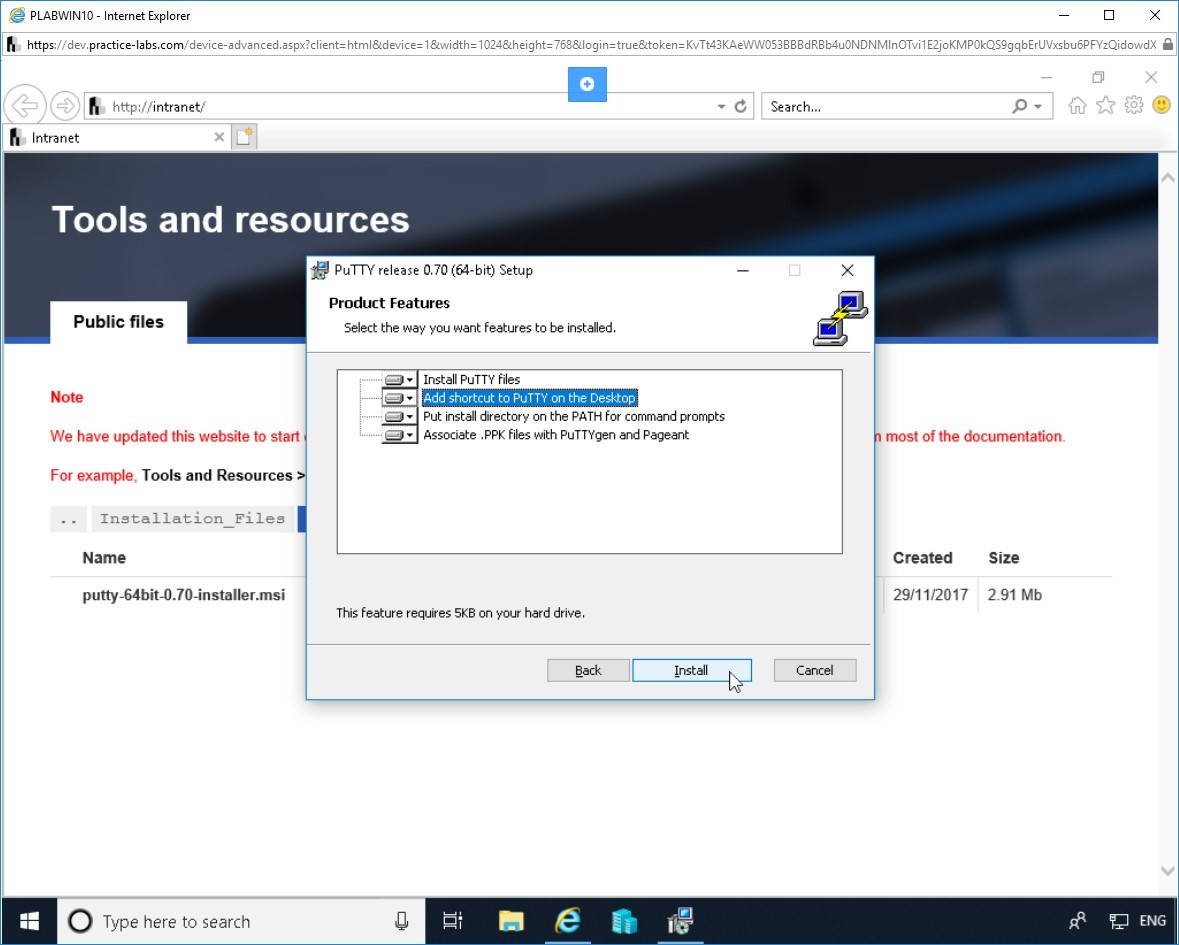Open Task View on taskbar
Viewport: 1179px width, 945px height.
(453, 921)
